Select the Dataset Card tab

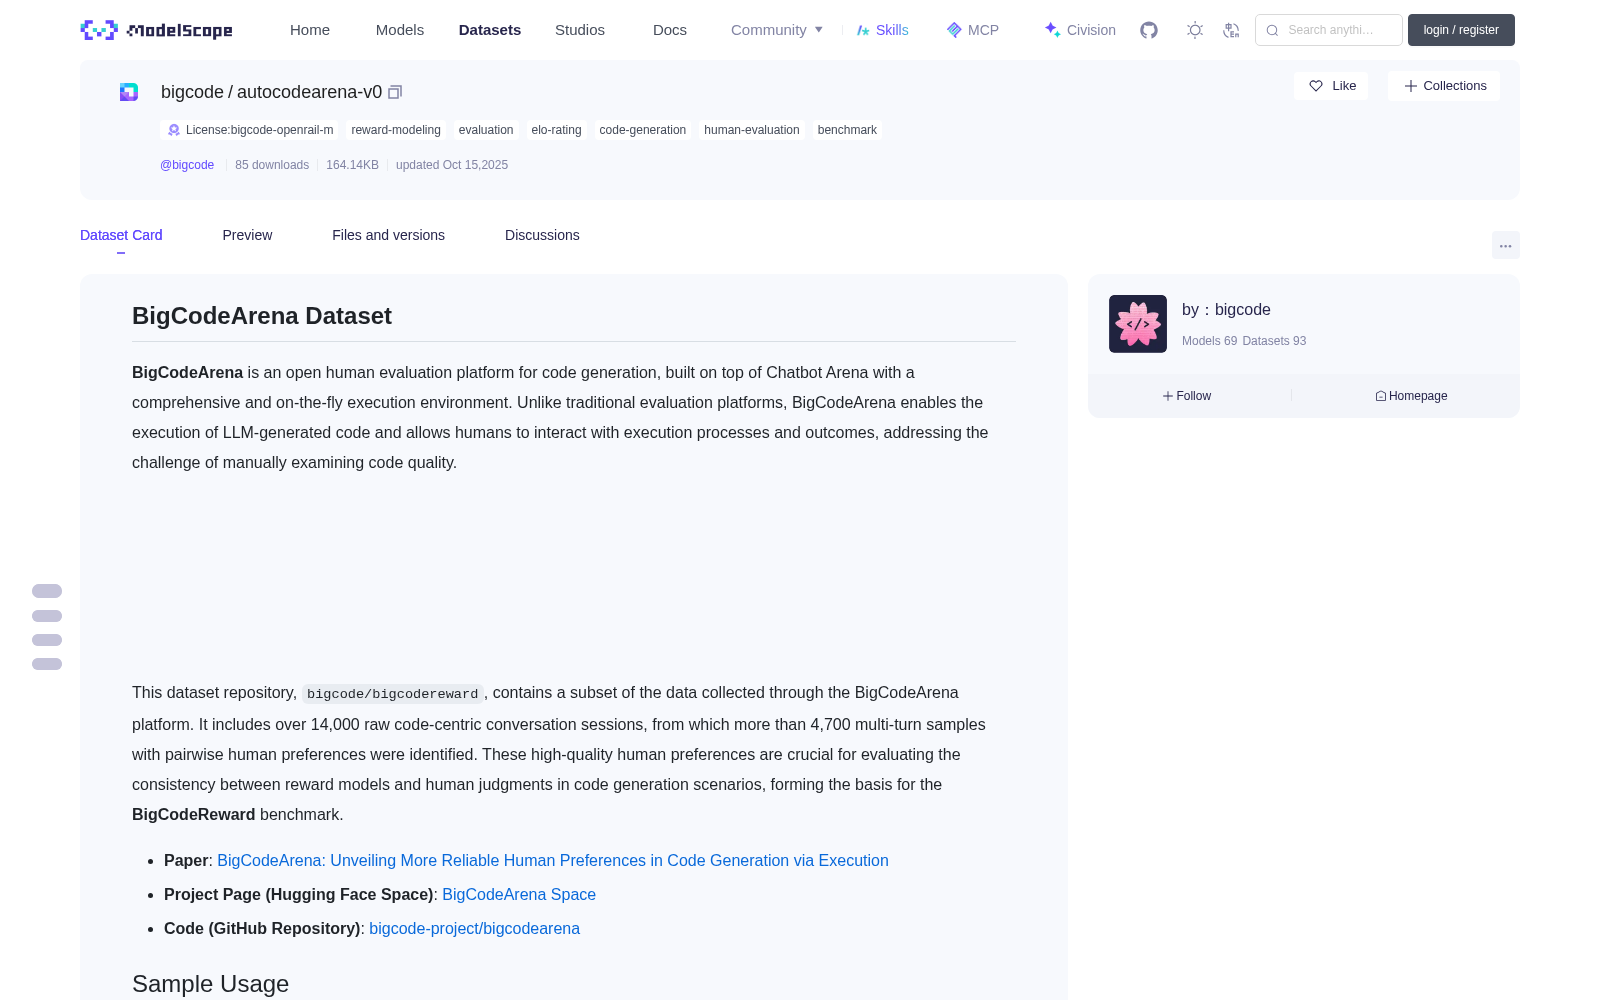(121, 235)
